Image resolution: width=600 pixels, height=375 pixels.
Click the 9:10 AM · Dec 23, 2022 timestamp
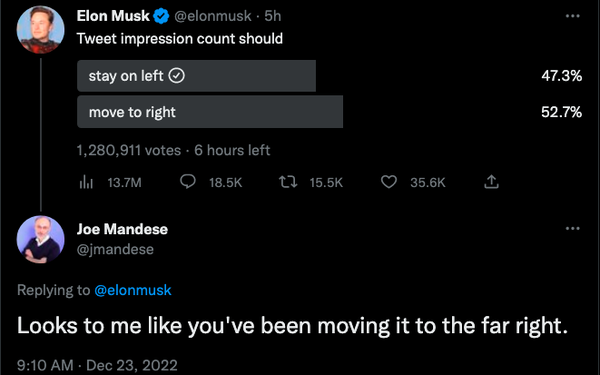(x=97, y=365)
